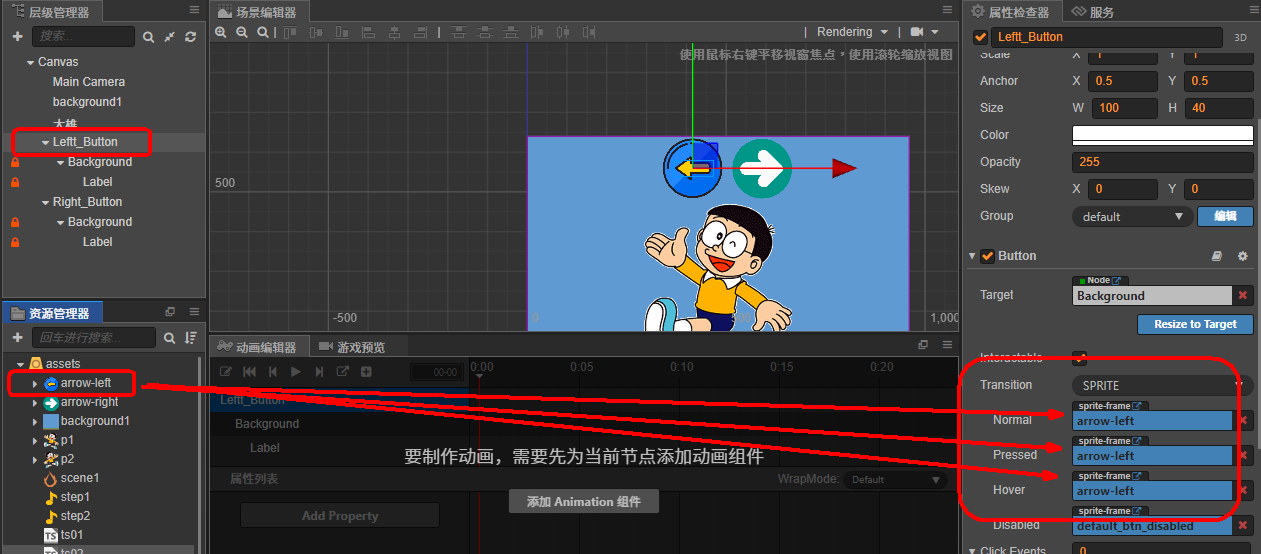The width and height of the screenshot is (1261, 554).
Task: Pop out the assets panel
Action: tap(170, 312)
